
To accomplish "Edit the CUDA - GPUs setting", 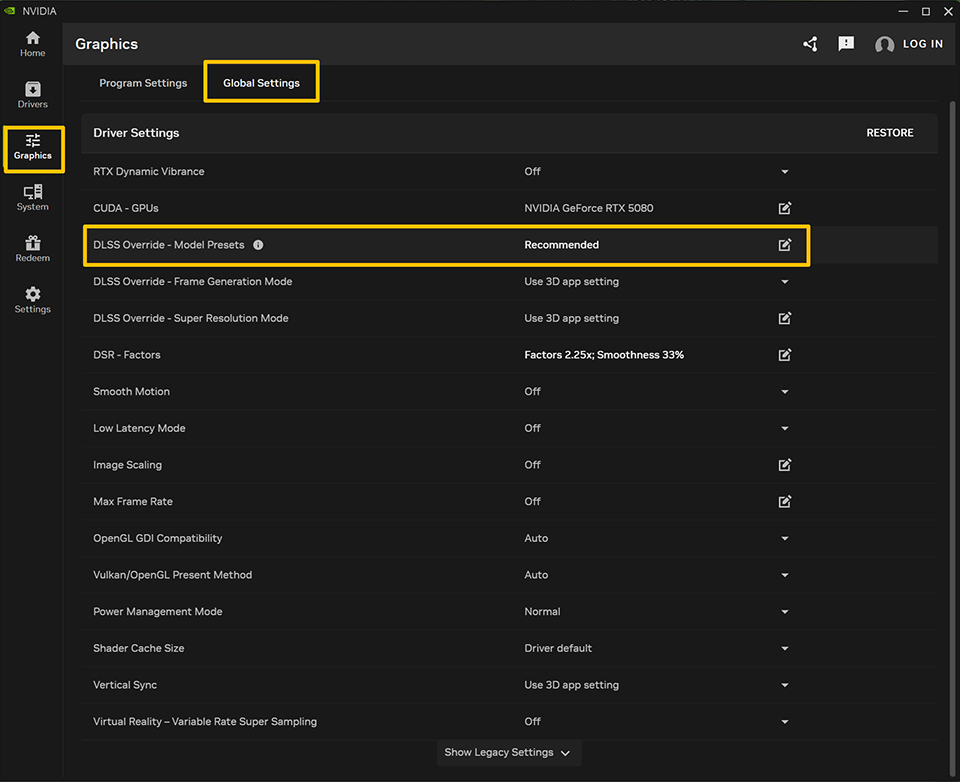I will tap(785, 208).
